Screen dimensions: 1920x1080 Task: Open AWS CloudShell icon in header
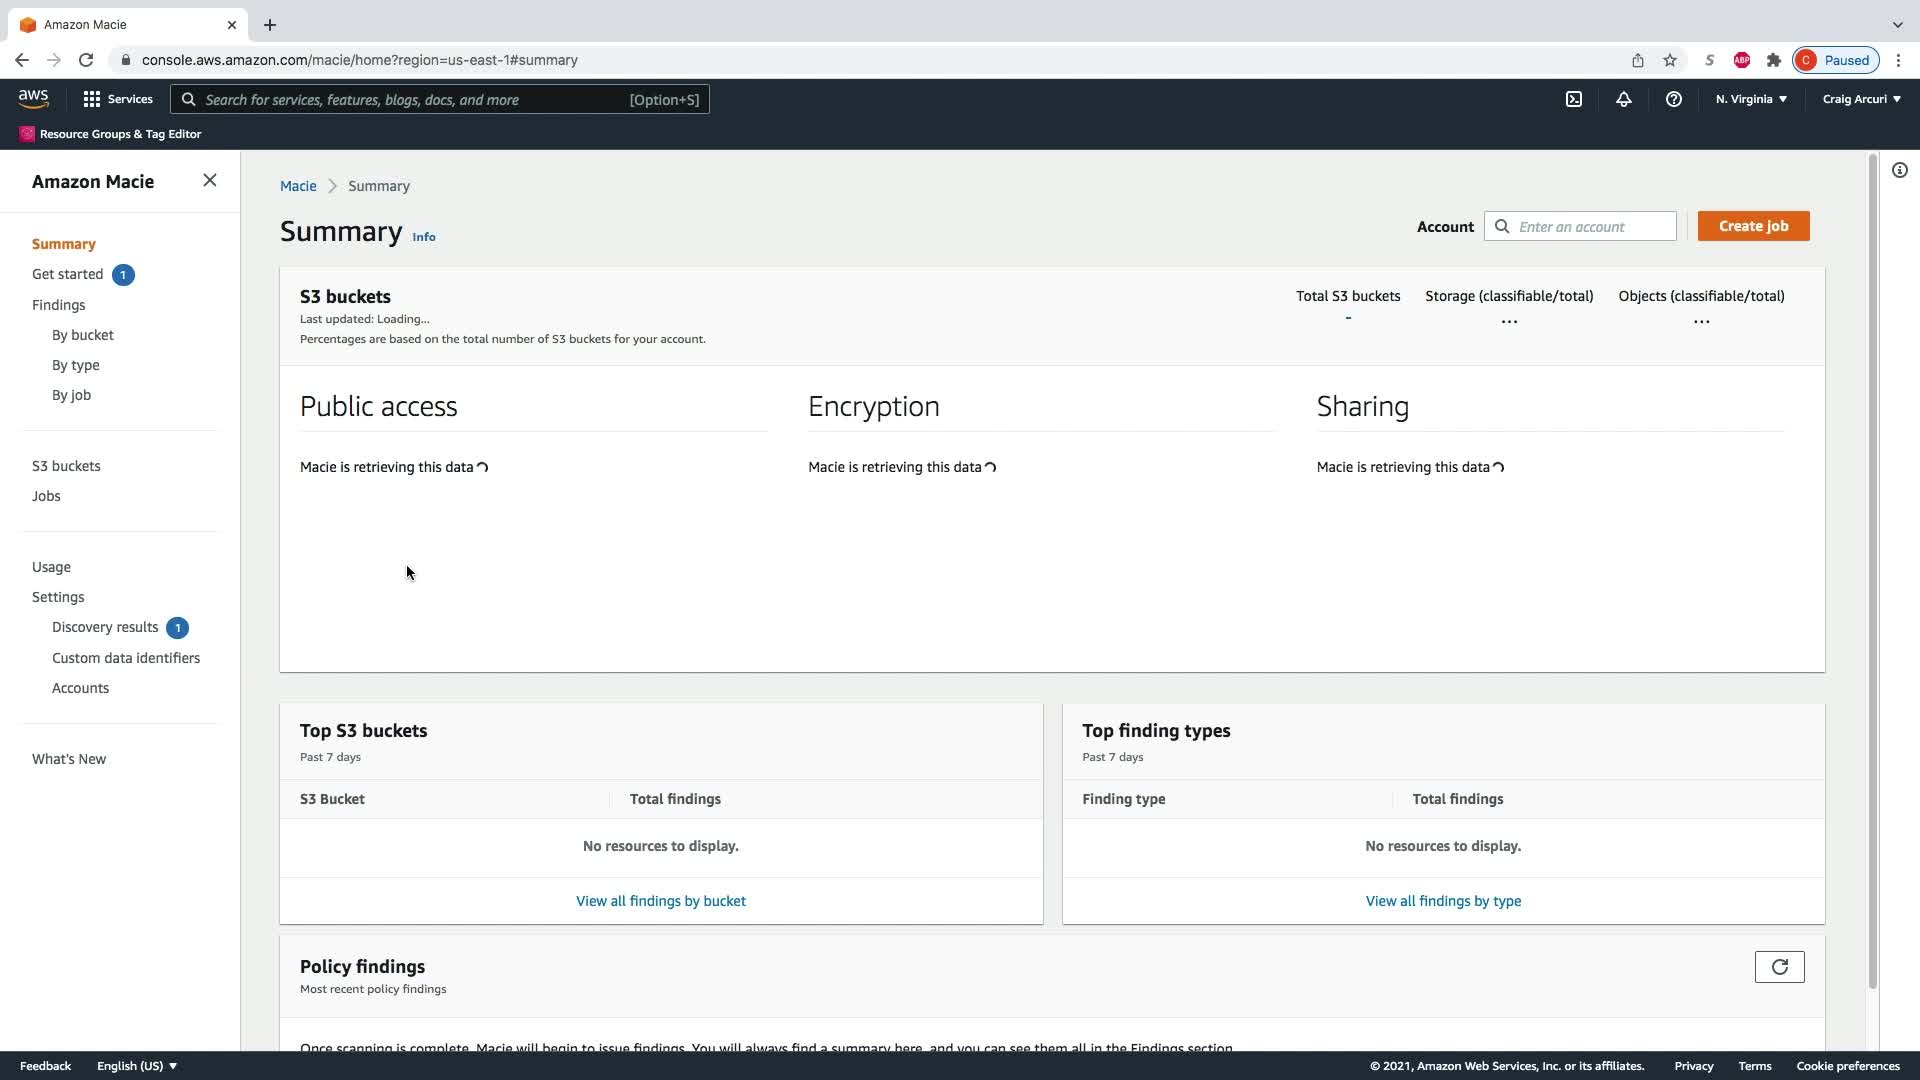(x=1574, y=99)
